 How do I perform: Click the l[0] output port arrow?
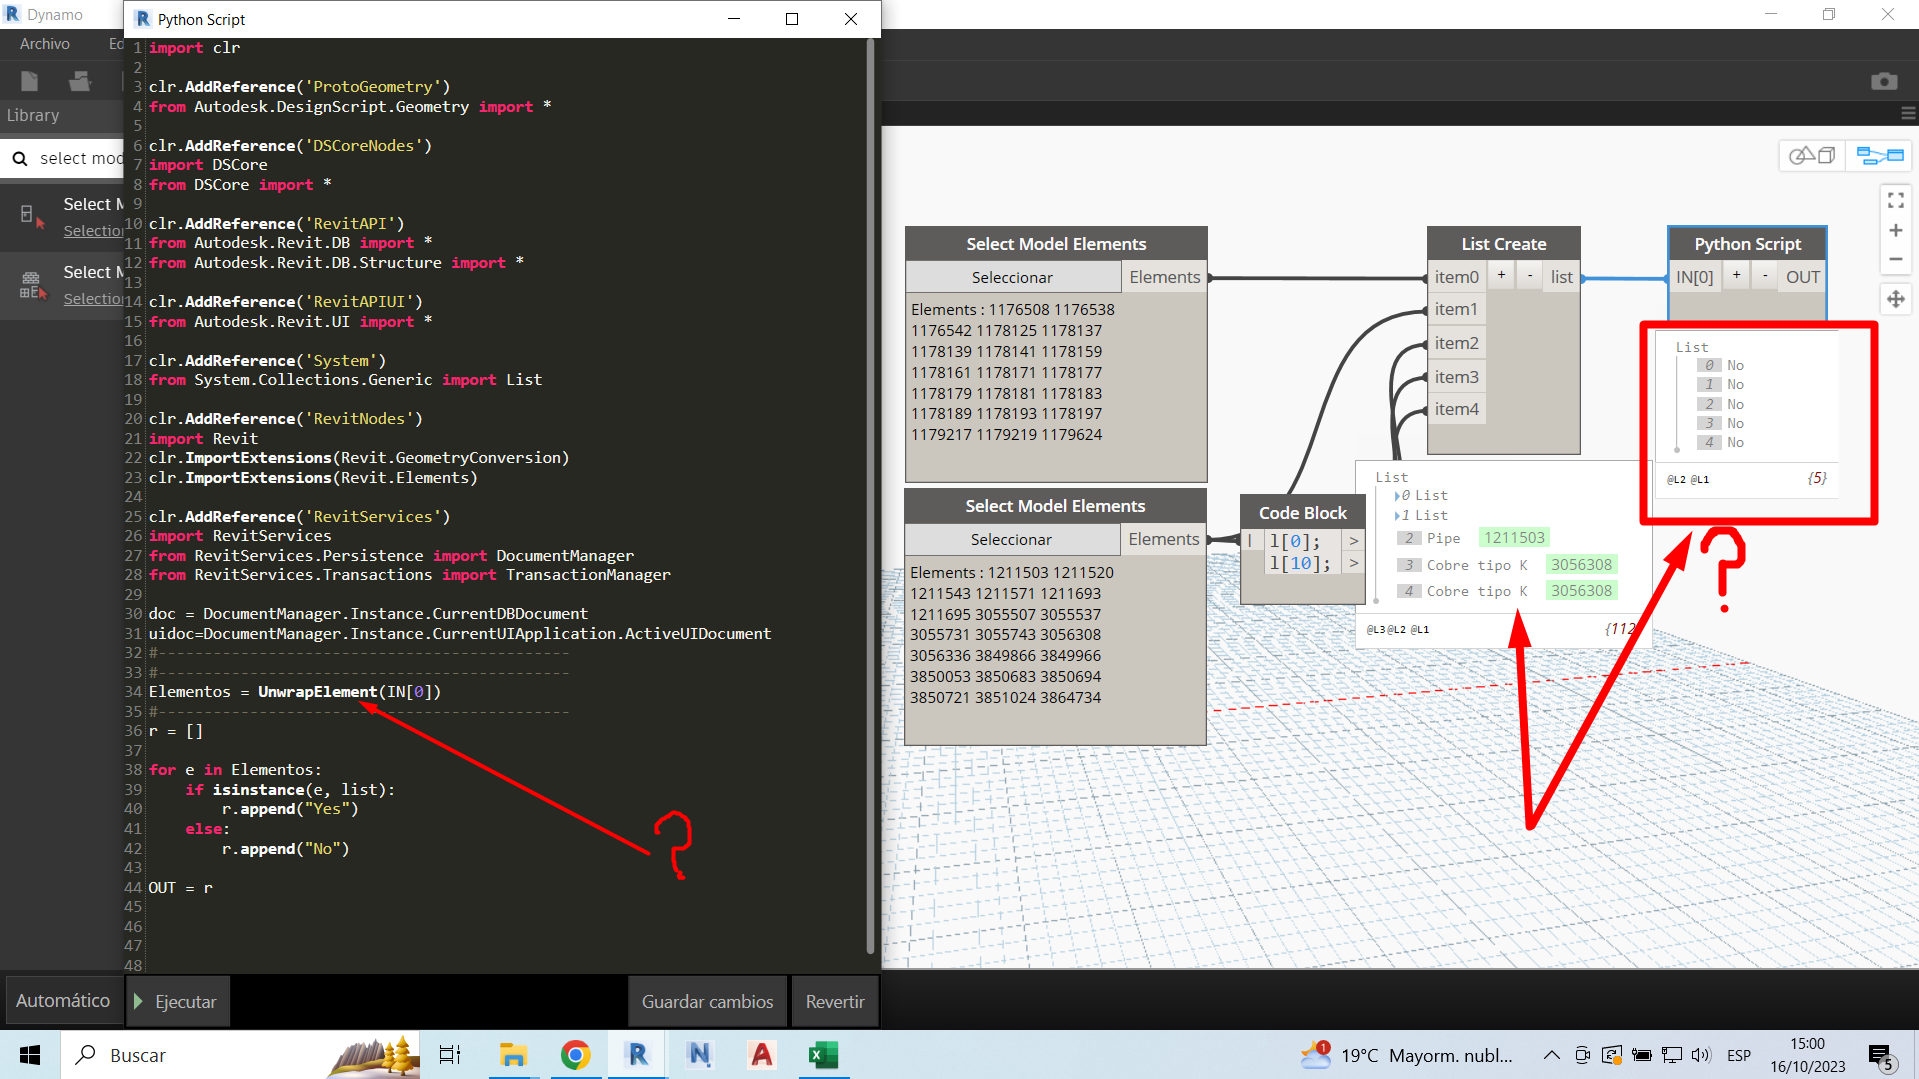1354,541
